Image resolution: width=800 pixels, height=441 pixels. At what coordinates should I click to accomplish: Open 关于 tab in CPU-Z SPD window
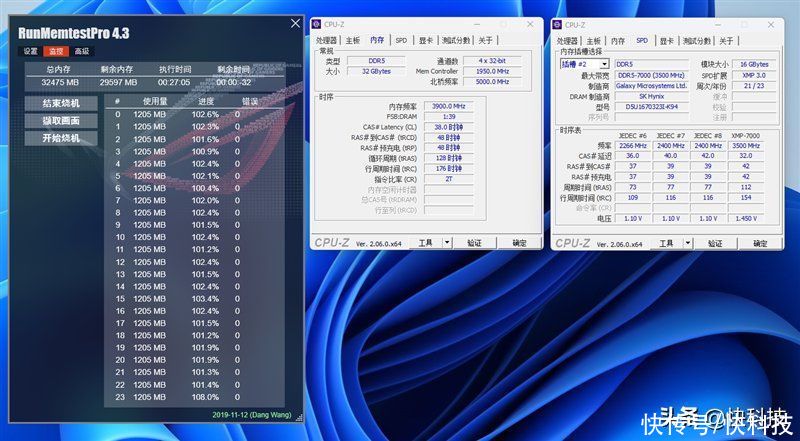click(x=727, y=41)
